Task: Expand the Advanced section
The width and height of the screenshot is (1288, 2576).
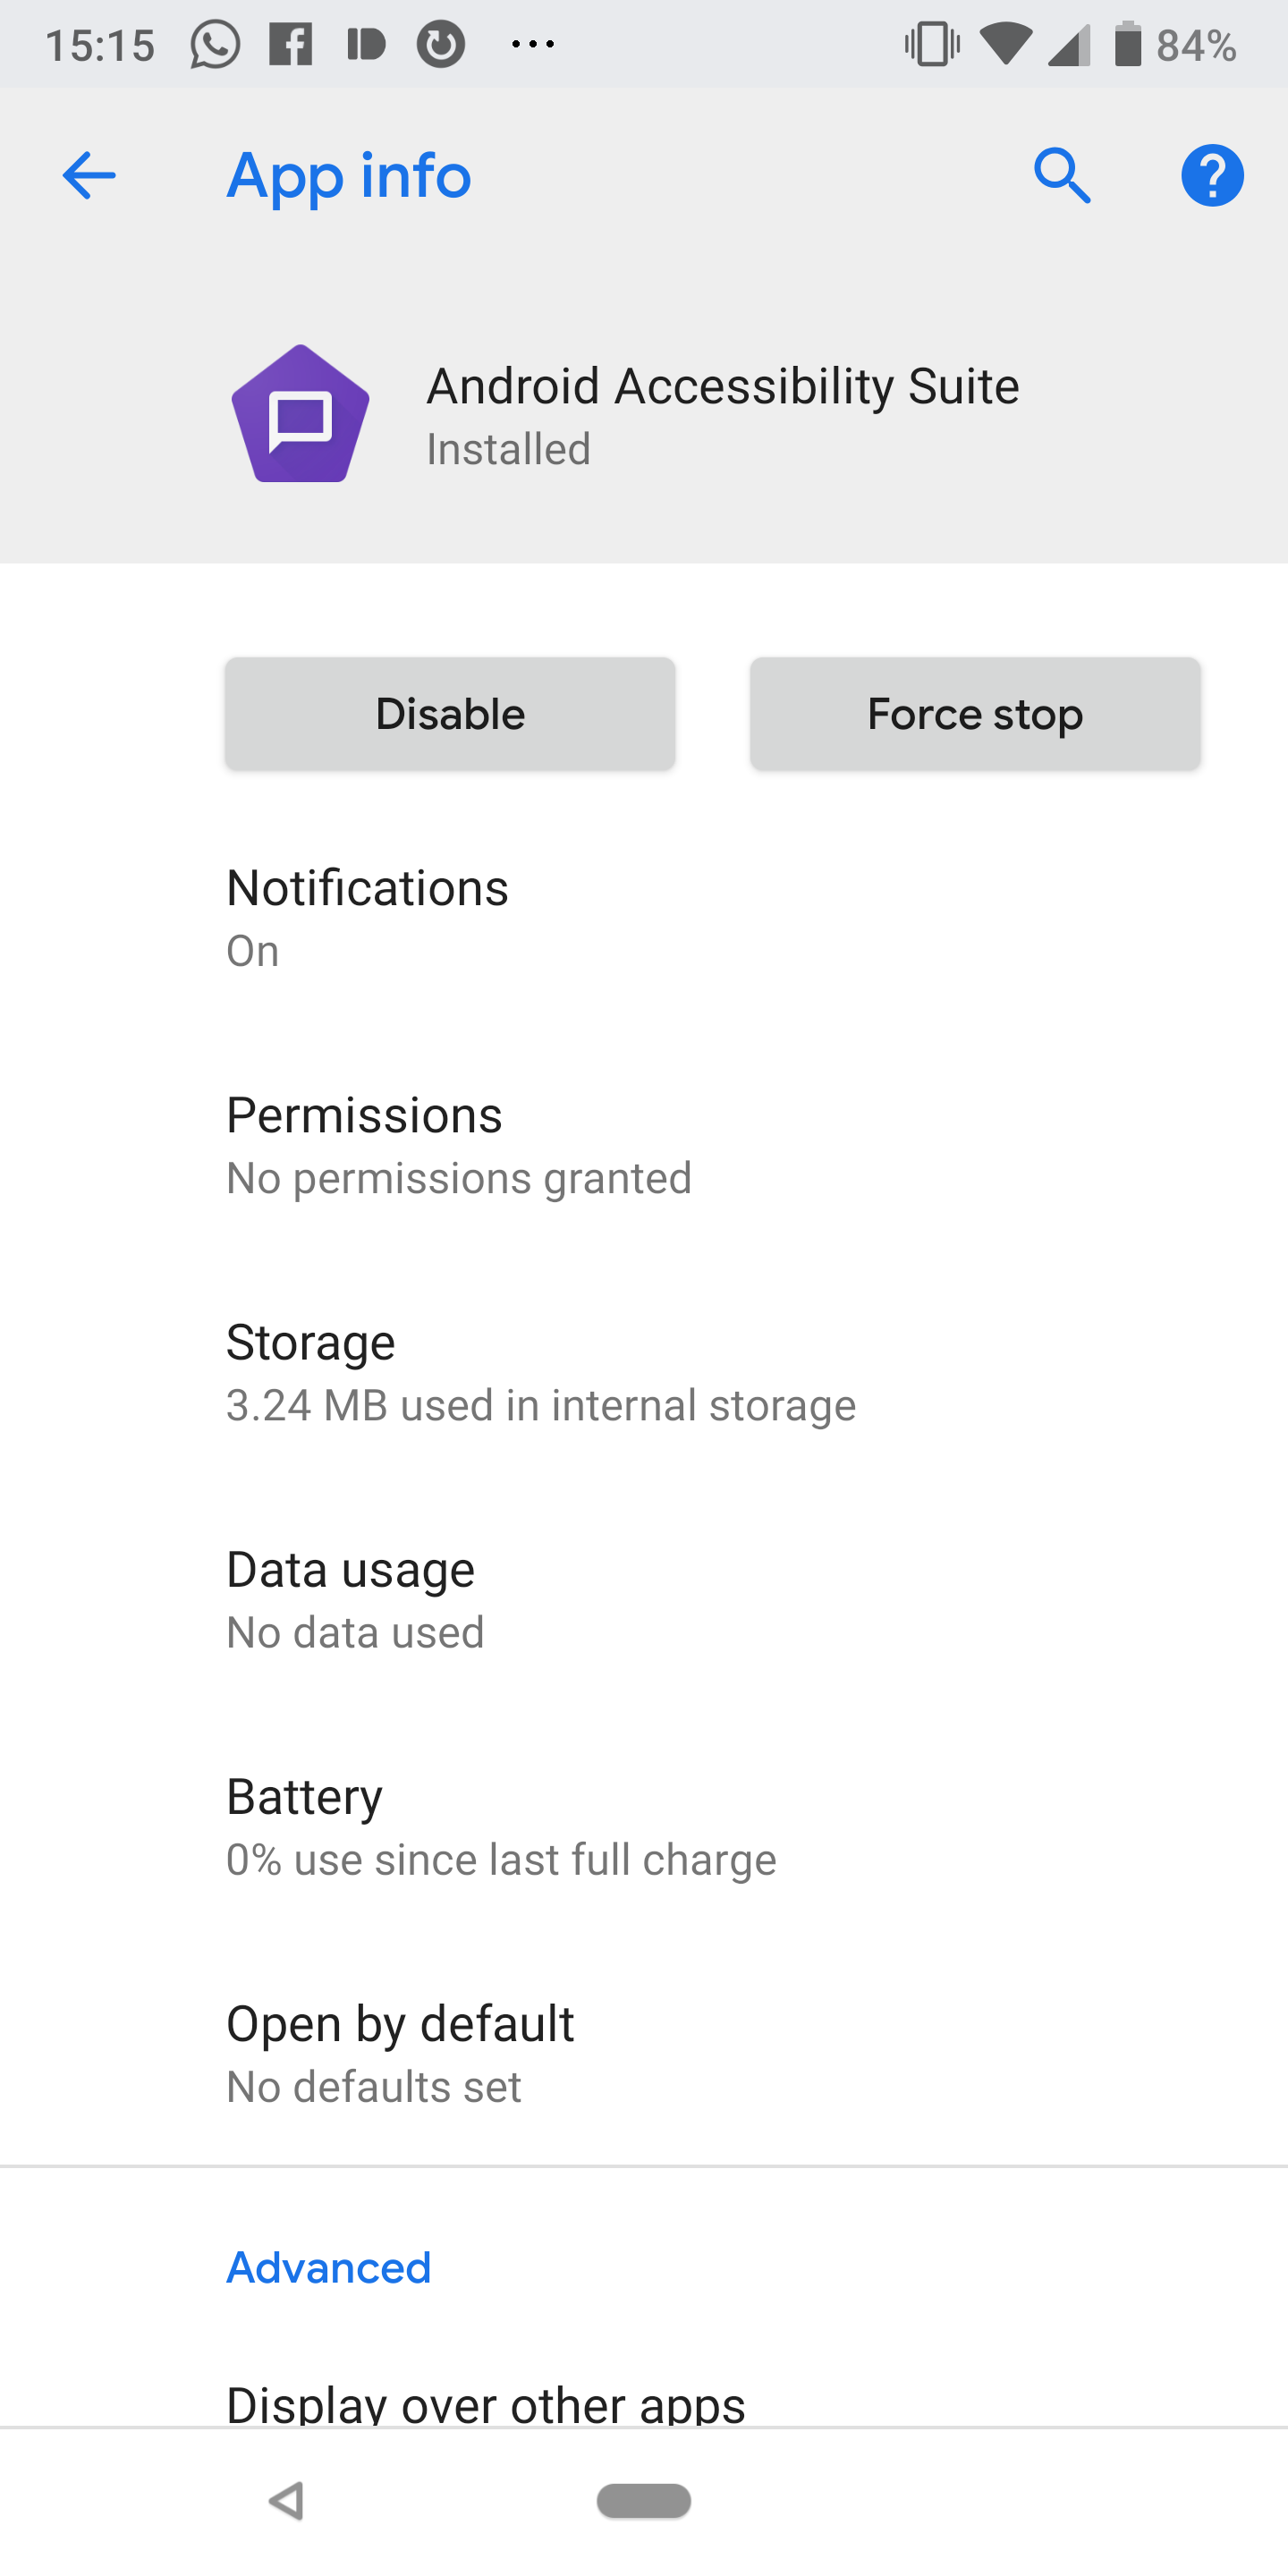Action: (x=328, y=2268)
